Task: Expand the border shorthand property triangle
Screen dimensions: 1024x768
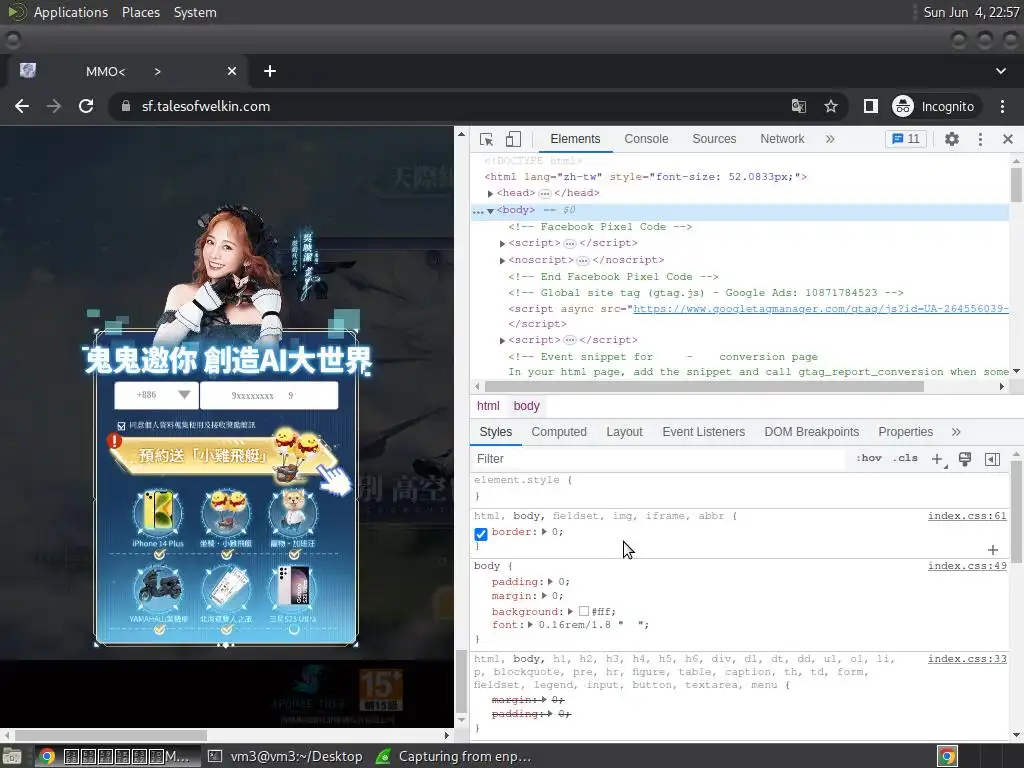Action: tap(544, 532)
